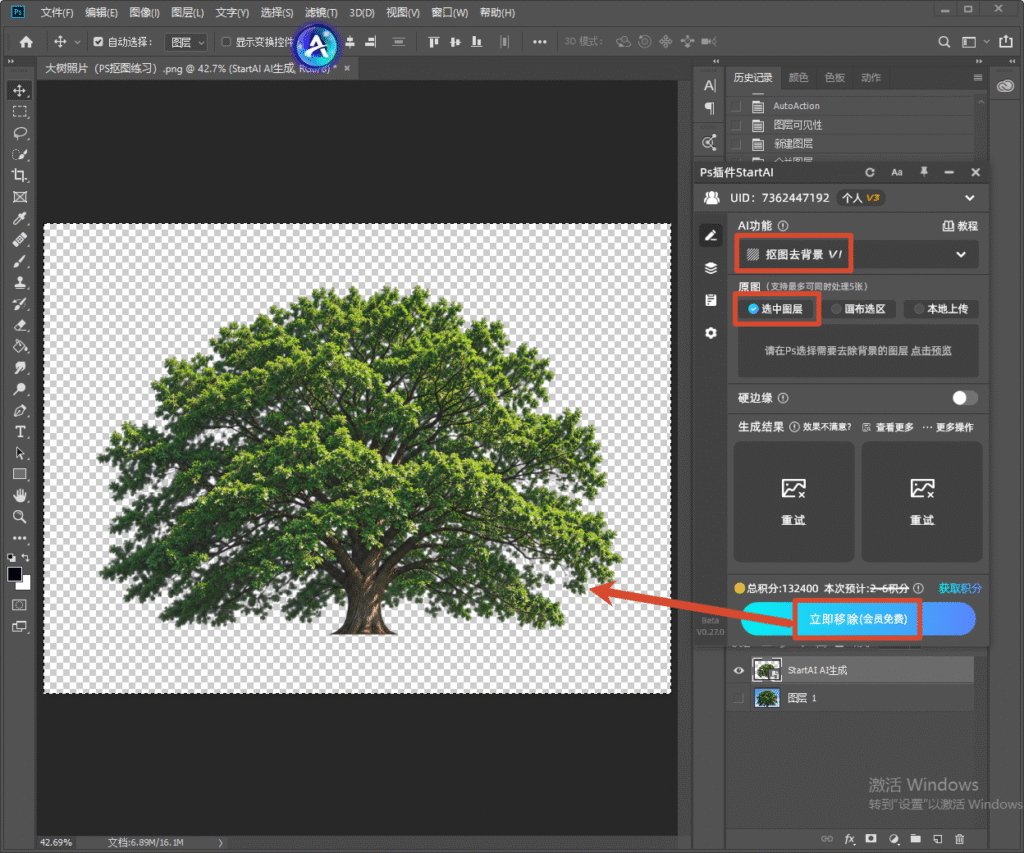1024x853 pixels.
Task: Expand the status bar info arrow
Action: click(220, 843)
